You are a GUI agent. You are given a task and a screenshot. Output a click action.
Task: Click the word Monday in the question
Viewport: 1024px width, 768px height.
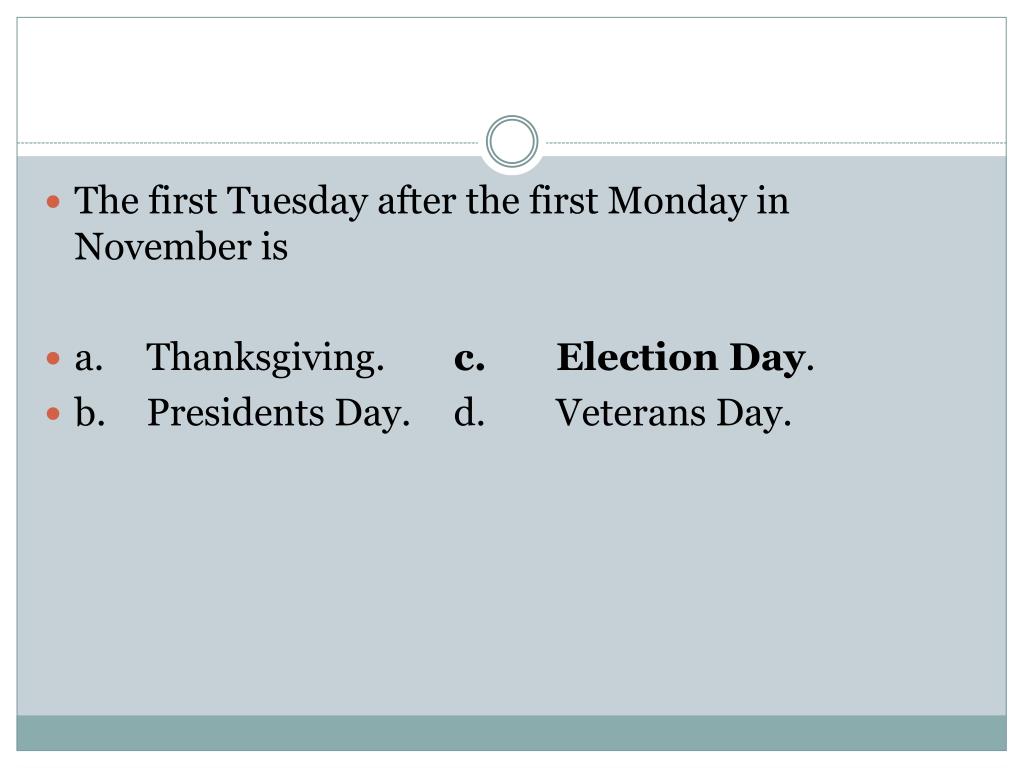(677, 200)
